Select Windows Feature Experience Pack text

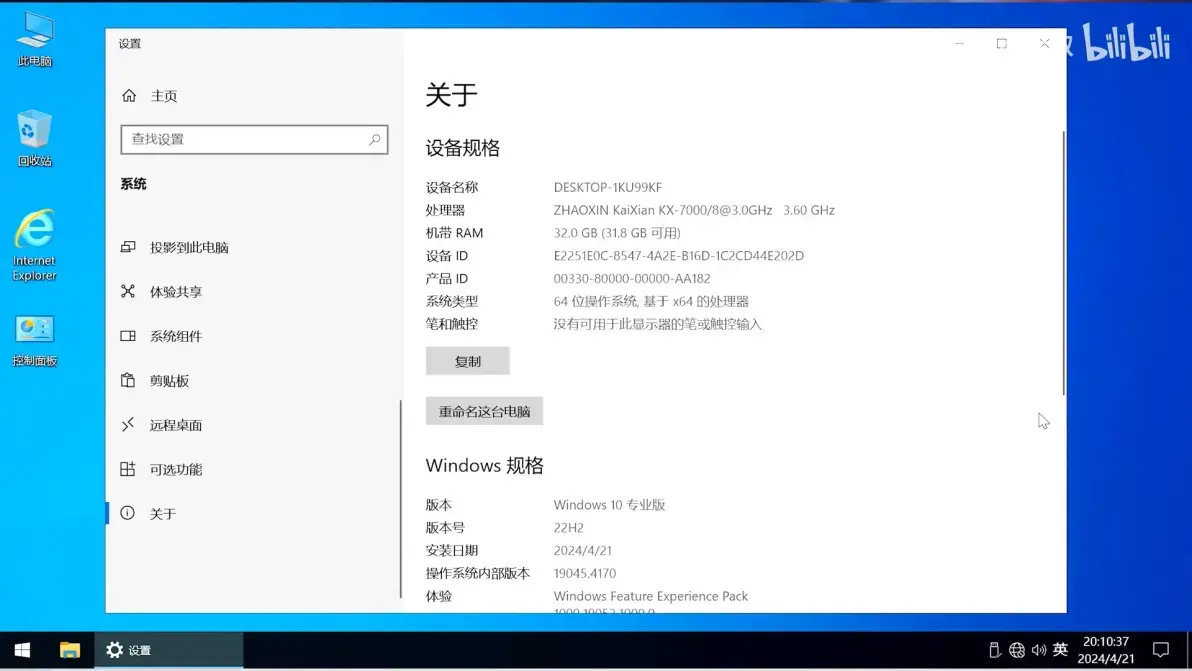pyautogui.click(x=651, y=596)
